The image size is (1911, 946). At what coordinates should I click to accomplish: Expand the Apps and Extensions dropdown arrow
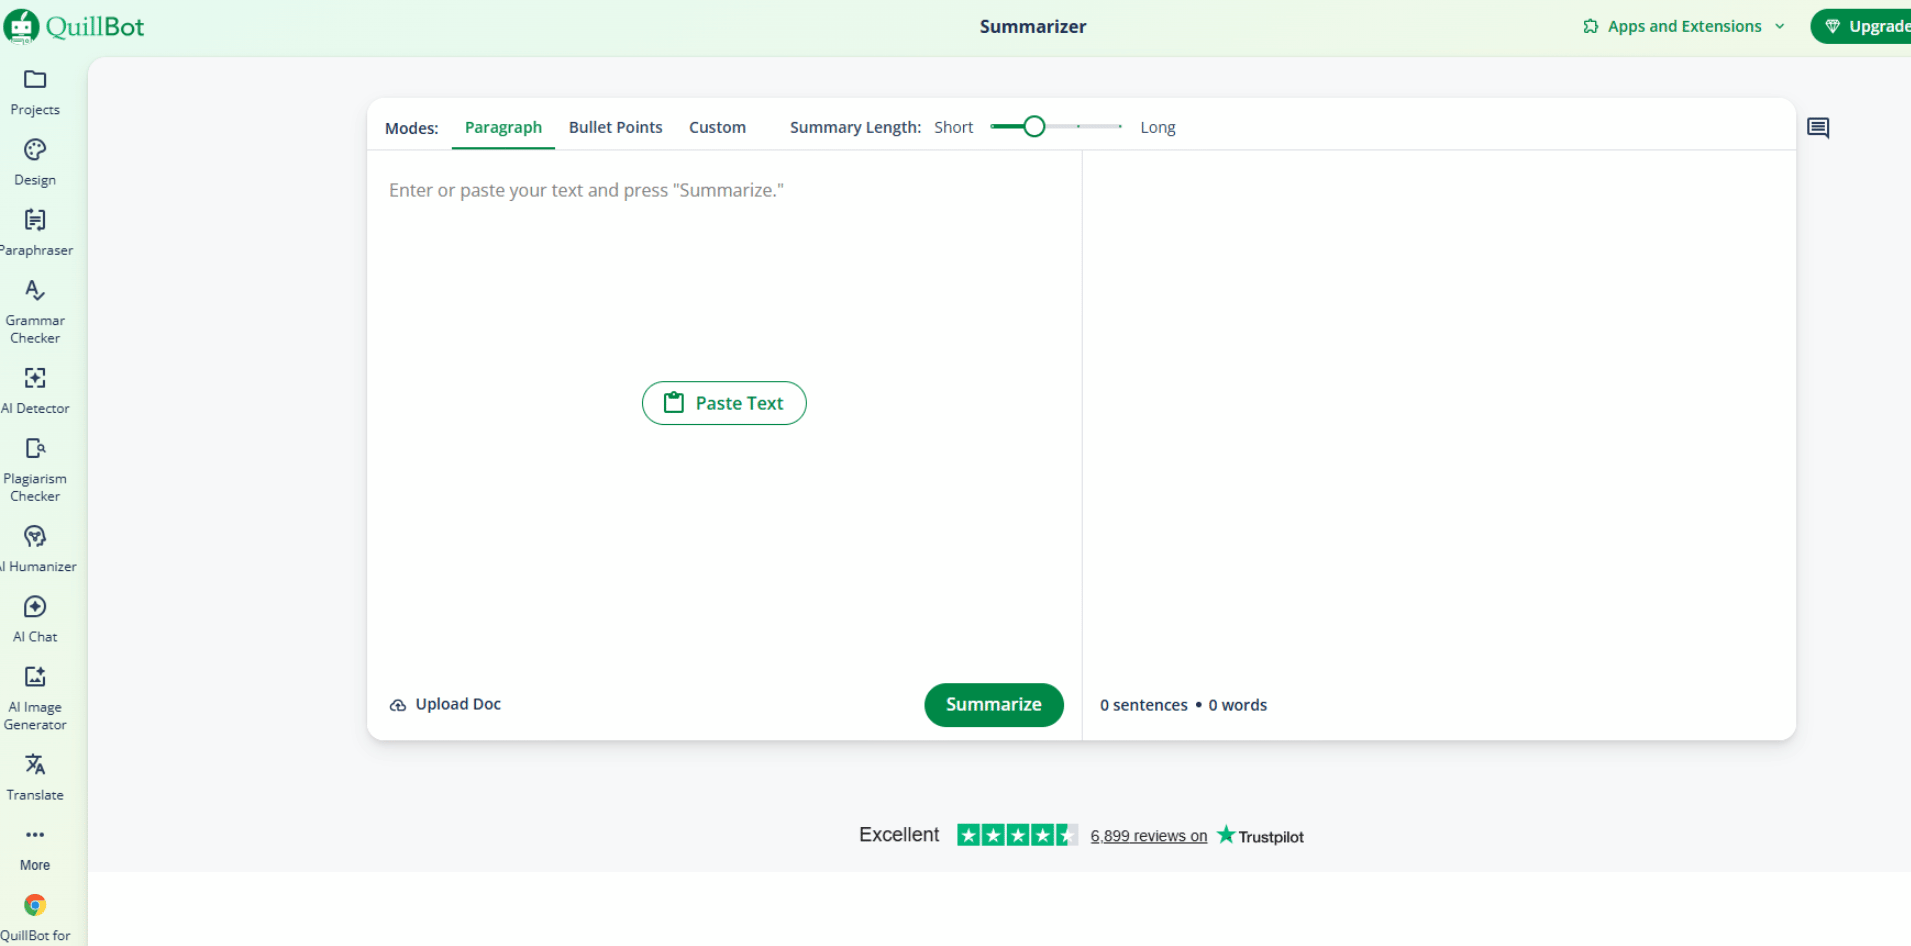click(1780, 27)
